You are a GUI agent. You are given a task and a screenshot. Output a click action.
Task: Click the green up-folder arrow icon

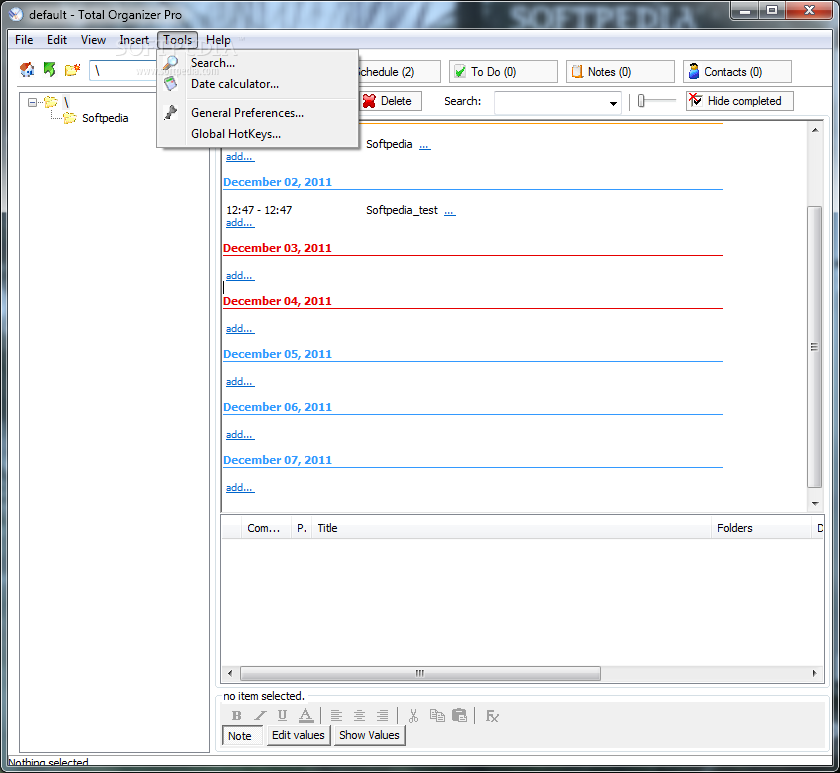point(49,70)
